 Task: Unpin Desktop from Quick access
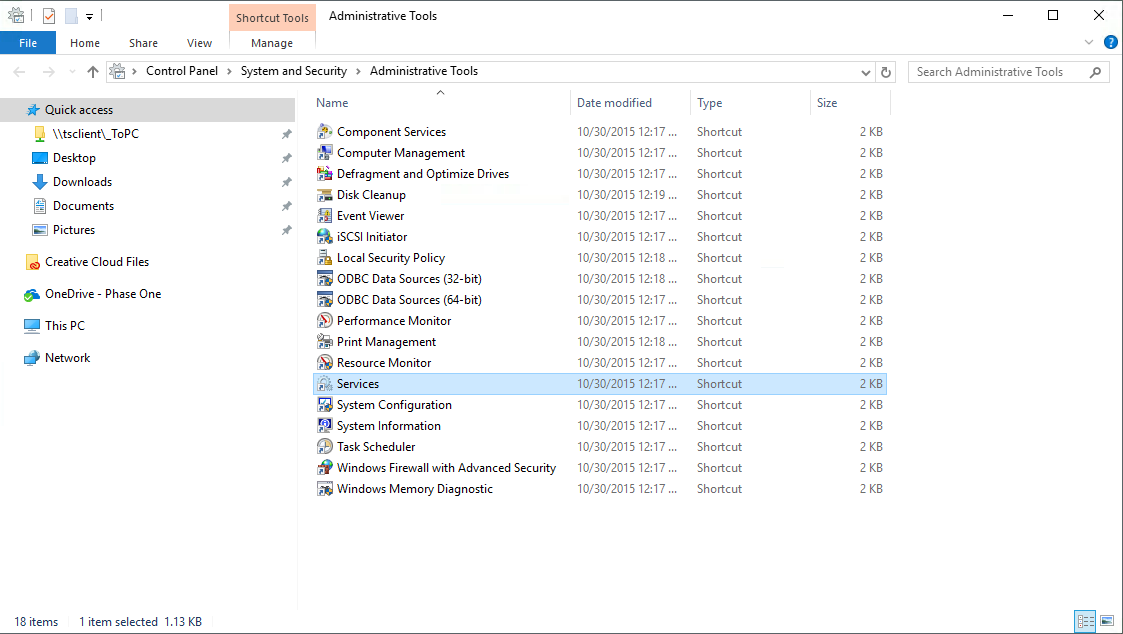pos(286,158)
